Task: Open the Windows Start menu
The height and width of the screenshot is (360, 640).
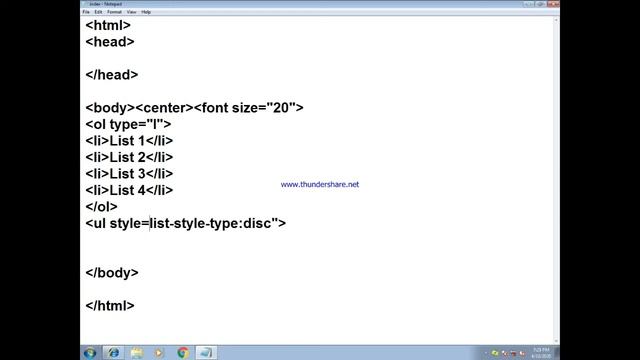Action: 90,352
